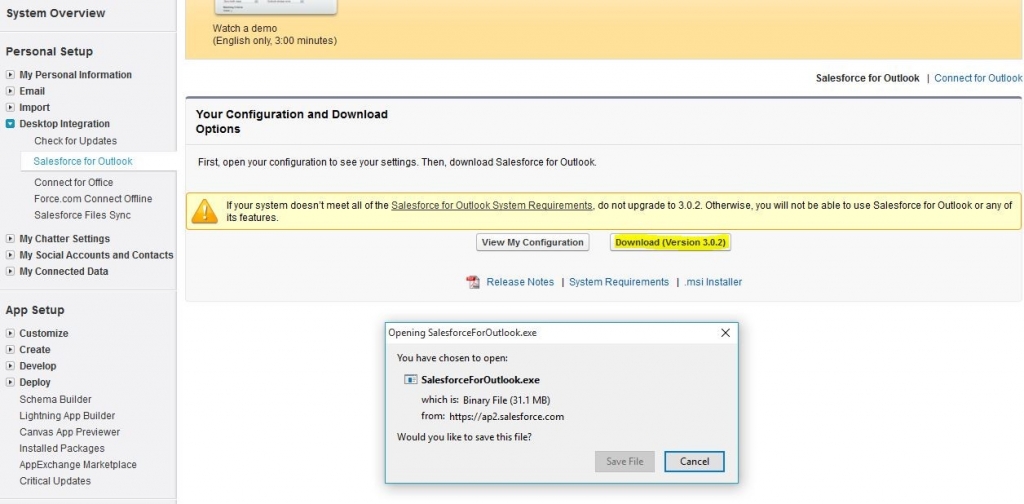
Task: Click Desktop Integration label
Action: click(65, 124)
